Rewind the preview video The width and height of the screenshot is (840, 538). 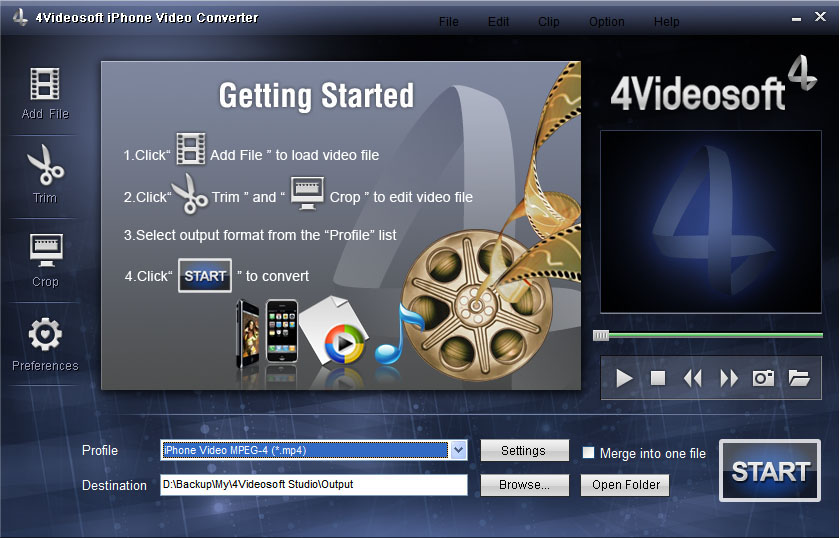[693, 378]
